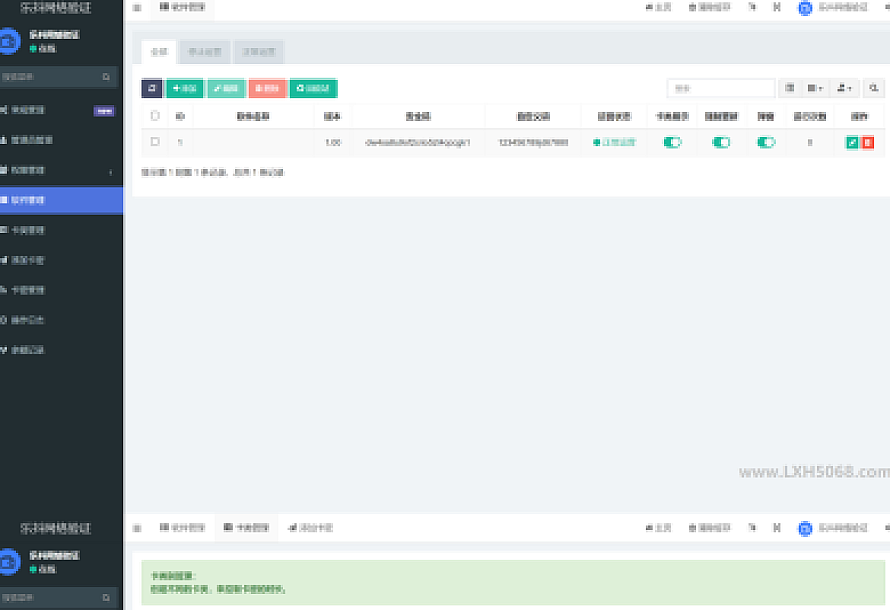
Task: Click the dark refresh button in table toolbar
Action: coord(152,88)
